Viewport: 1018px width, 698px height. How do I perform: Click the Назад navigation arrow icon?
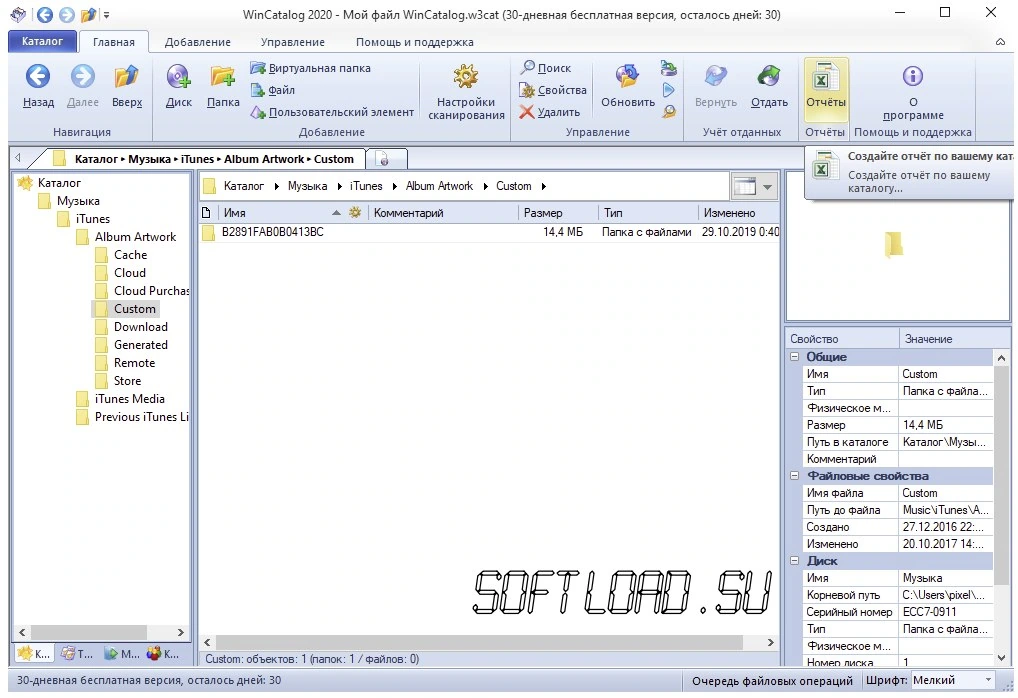pos(38,77)
